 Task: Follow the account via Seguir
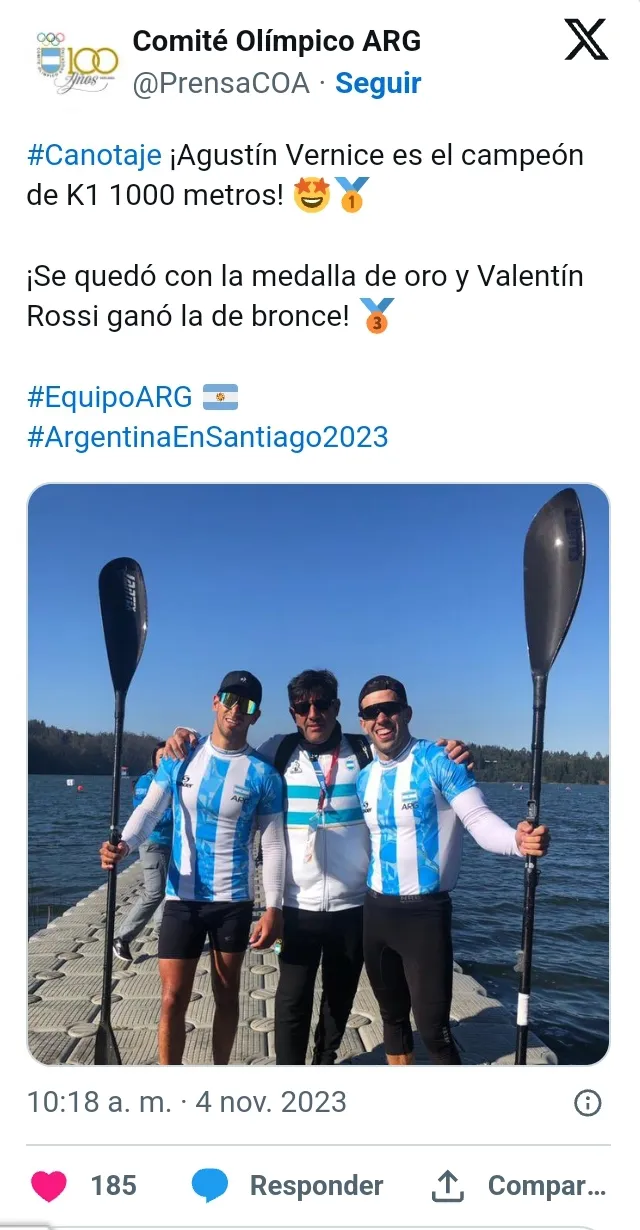[378, 84]
